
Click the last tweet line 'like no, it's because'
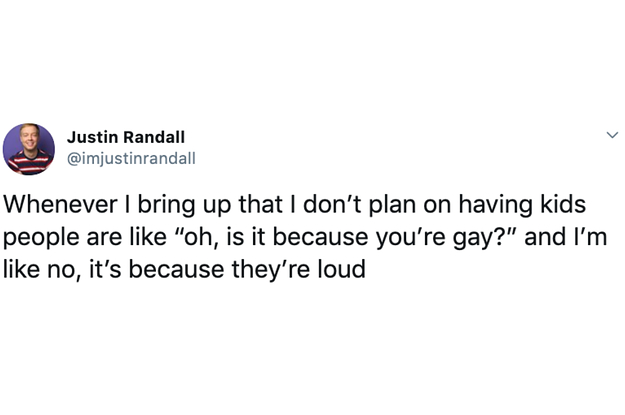(x=184, y=269)
